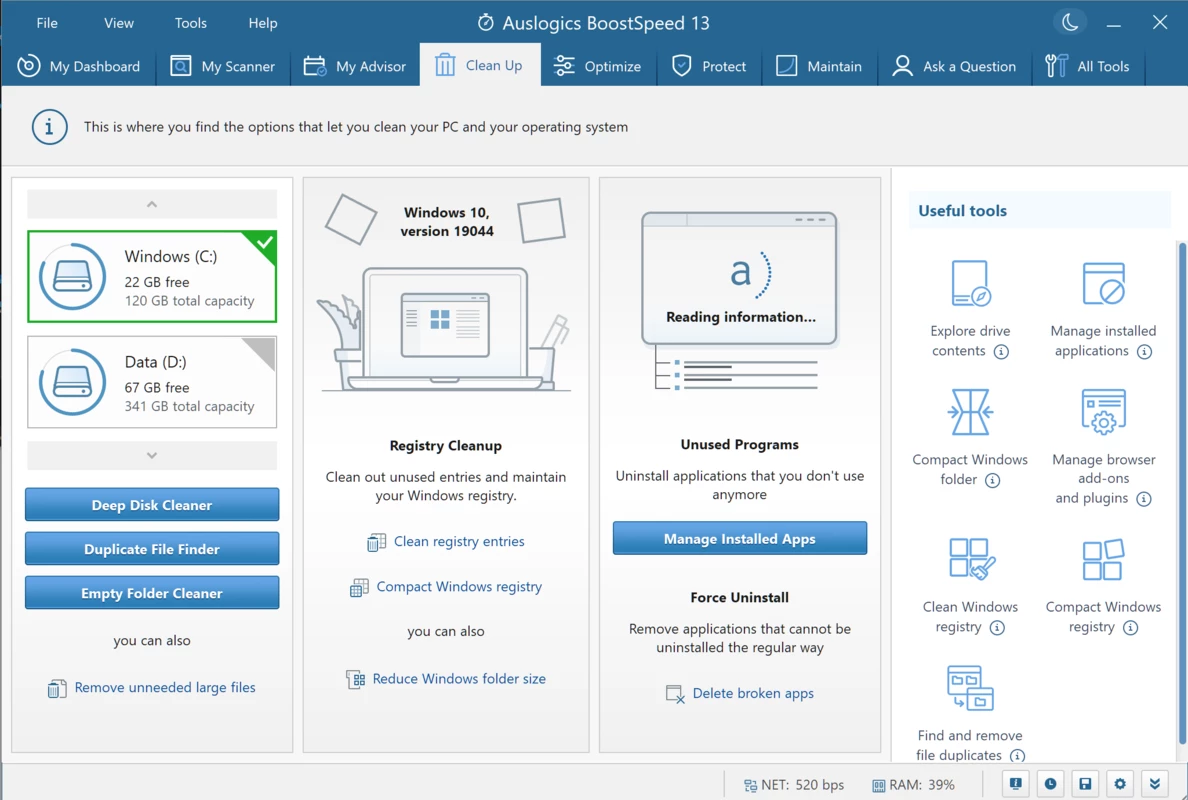The width and height of the screenshot is (1188, 800).
Task: Click the save icon in status bar
Action: click(x=1085, y=784)
